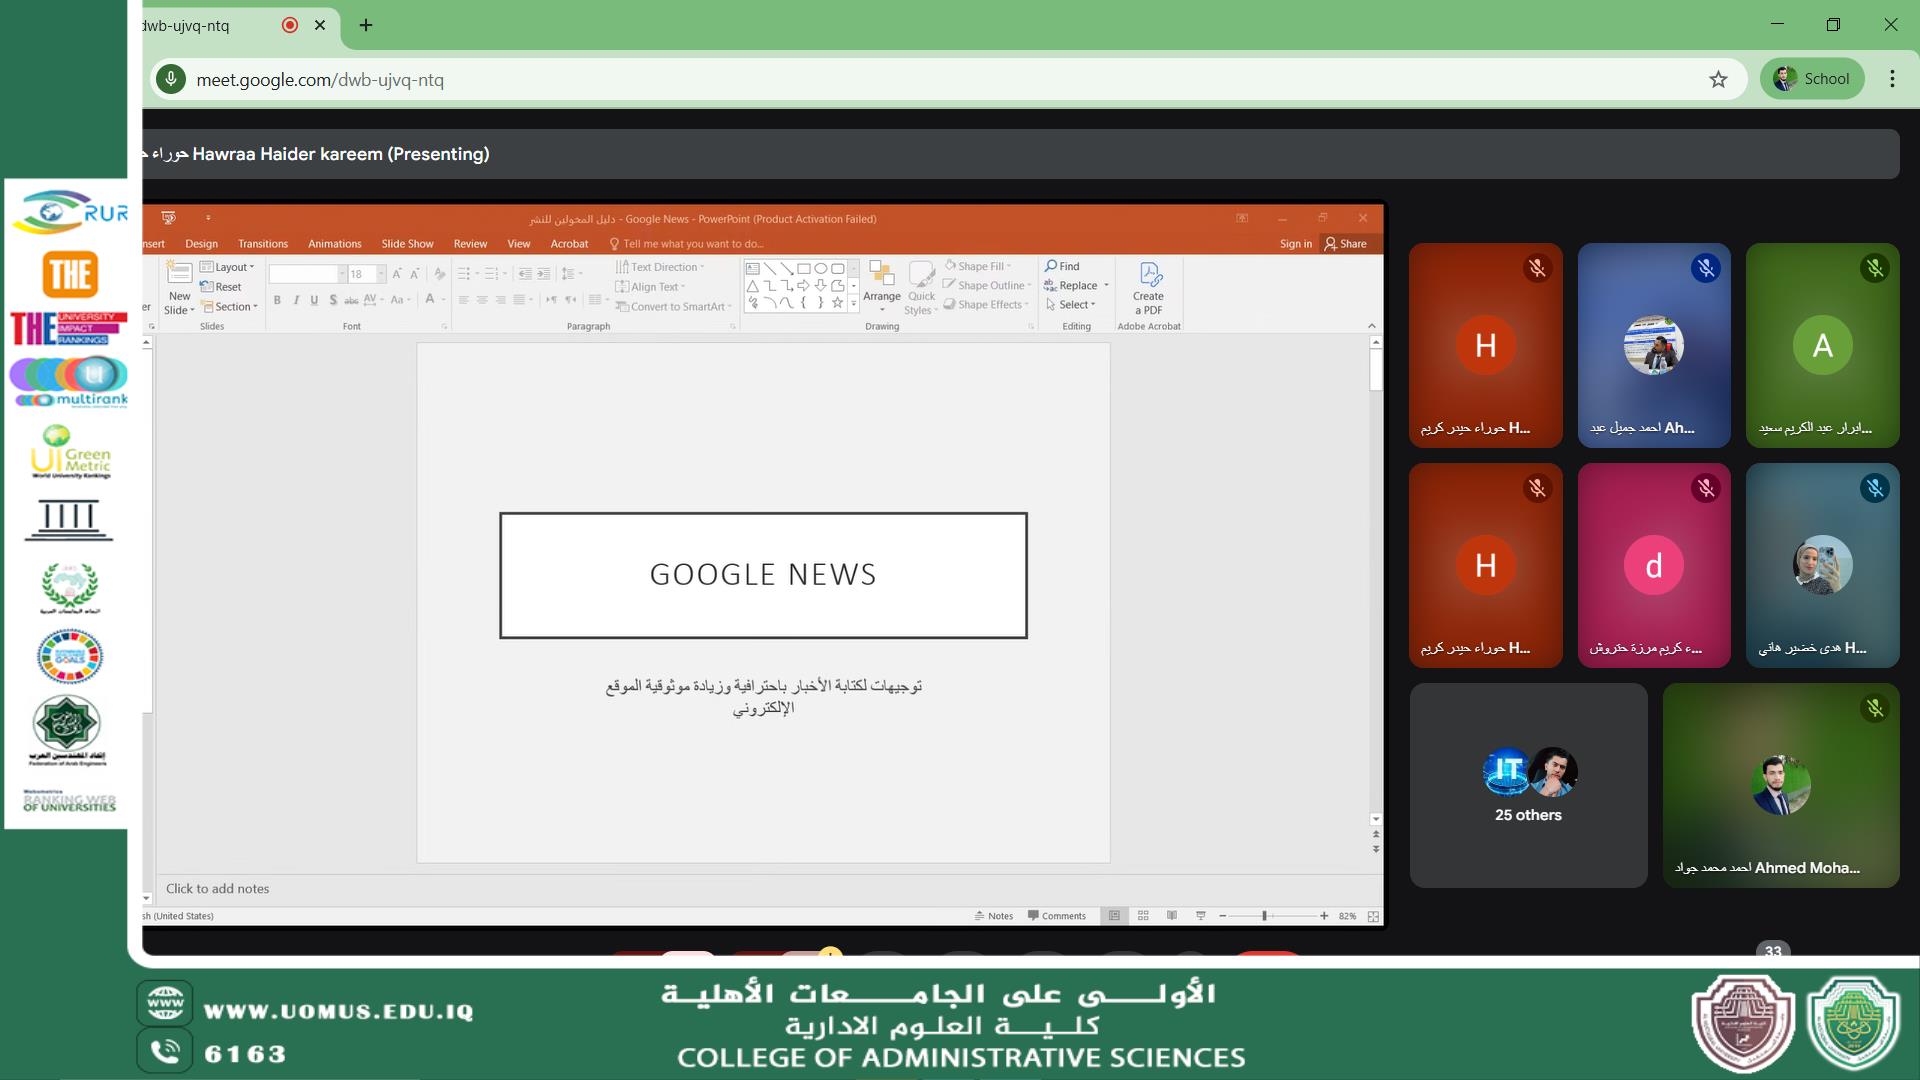Click the microphone permission icon in address bar

point(171,79)
